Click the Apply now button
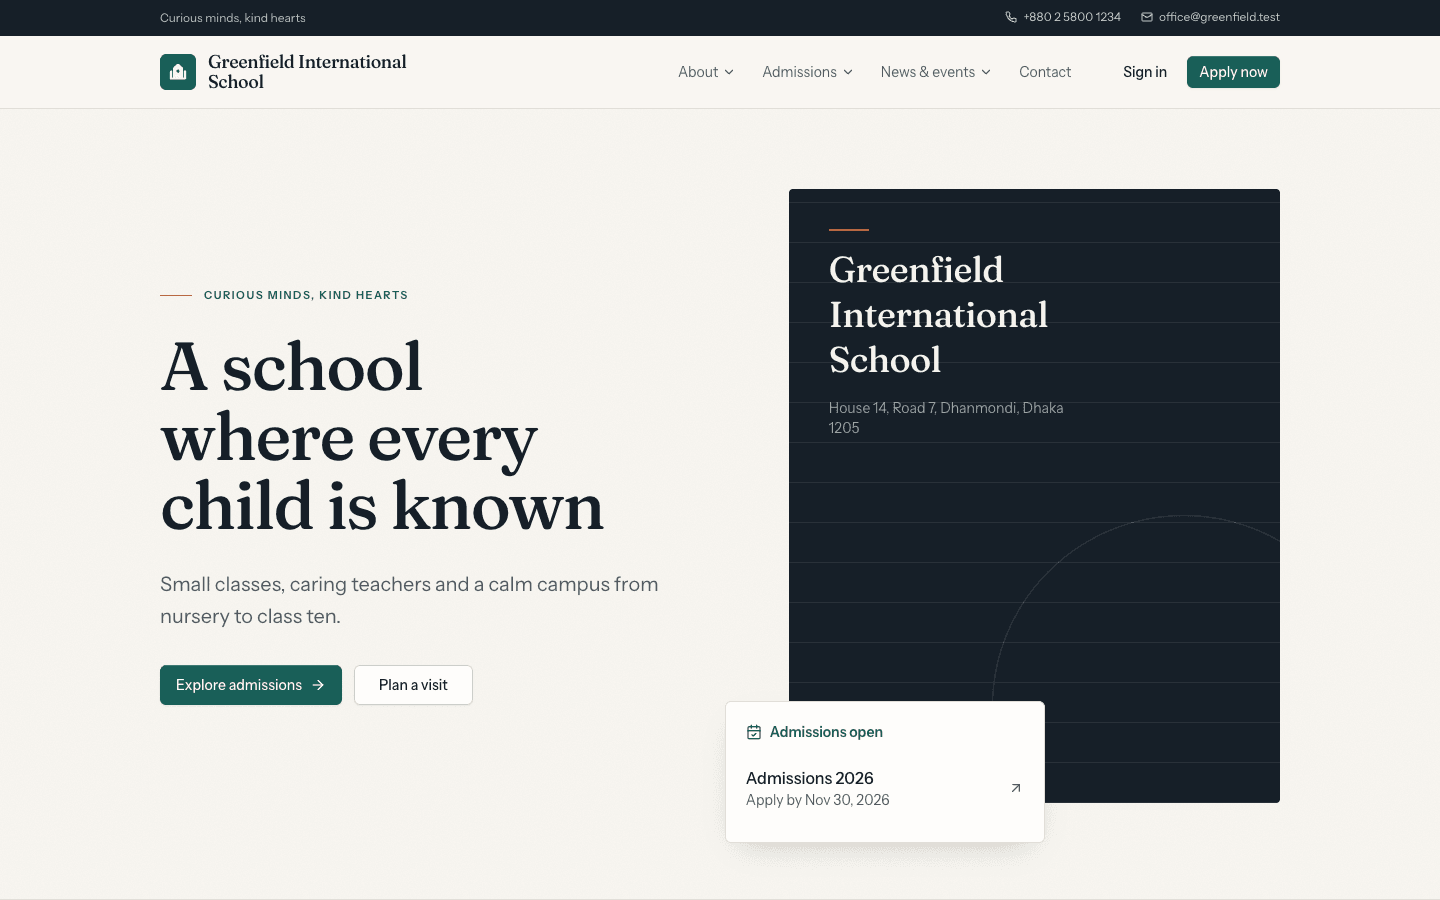Screen dimensions: 1440x900 pyautogui.click(x=1233, y=72)
